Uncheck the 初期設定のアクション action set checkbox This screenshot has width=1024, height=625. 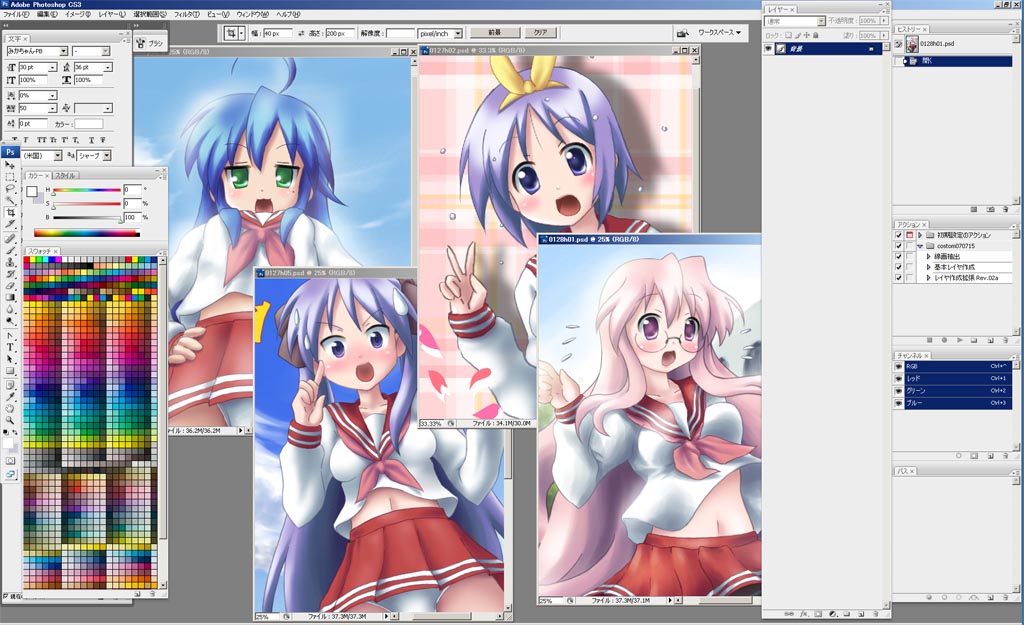tap(899, 235)
